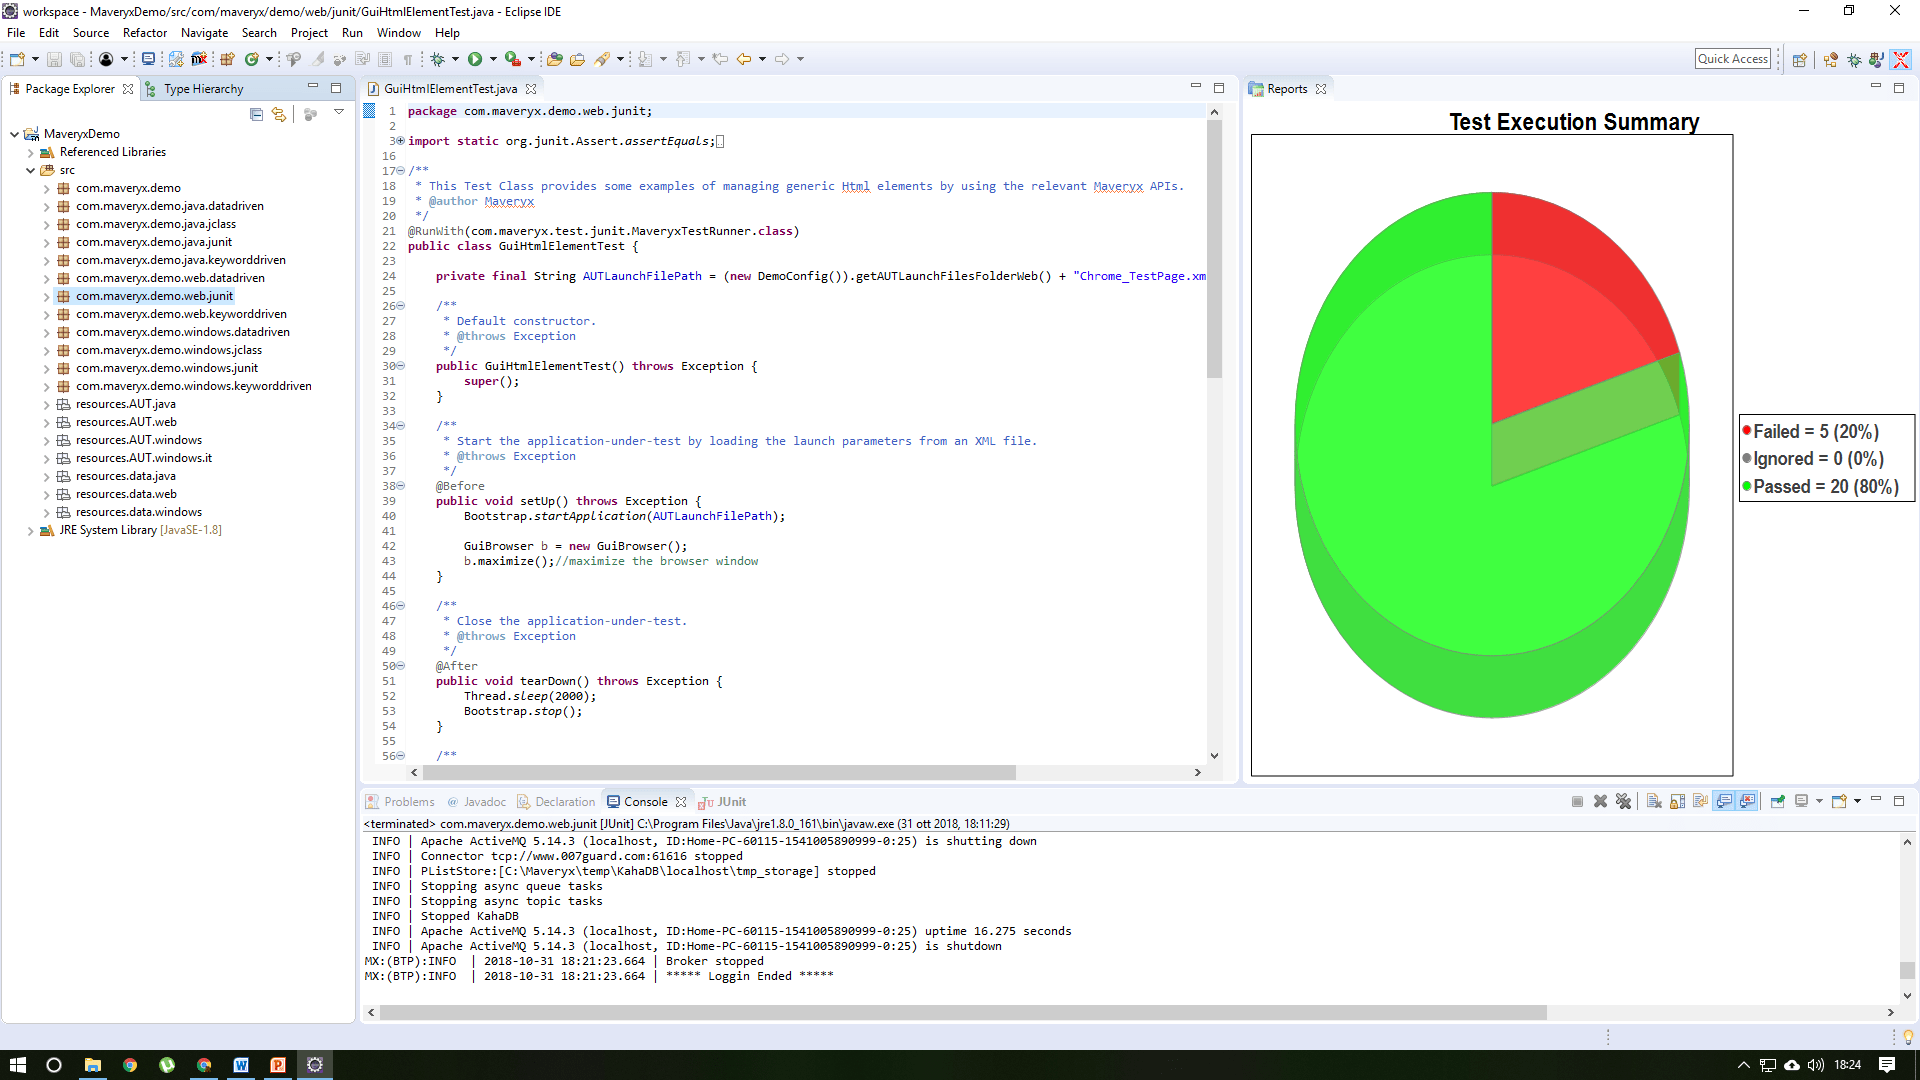1920x1080 pixels.
Task: Click the New Java Package icon
Action: point(227,59)
